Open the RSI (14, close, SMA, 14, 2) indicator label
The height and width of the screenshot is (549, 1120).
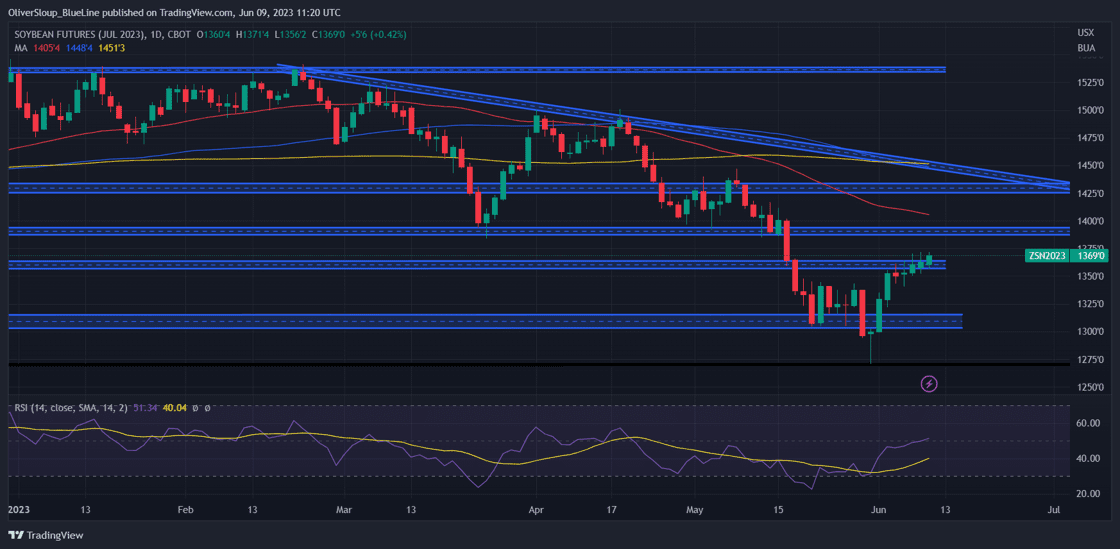click(69, 408)
